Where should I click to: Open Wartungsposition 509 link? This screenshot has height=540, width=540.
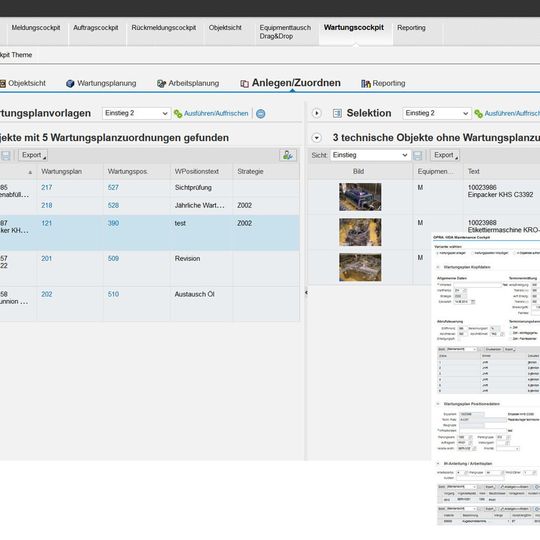[x=113, y=259]
